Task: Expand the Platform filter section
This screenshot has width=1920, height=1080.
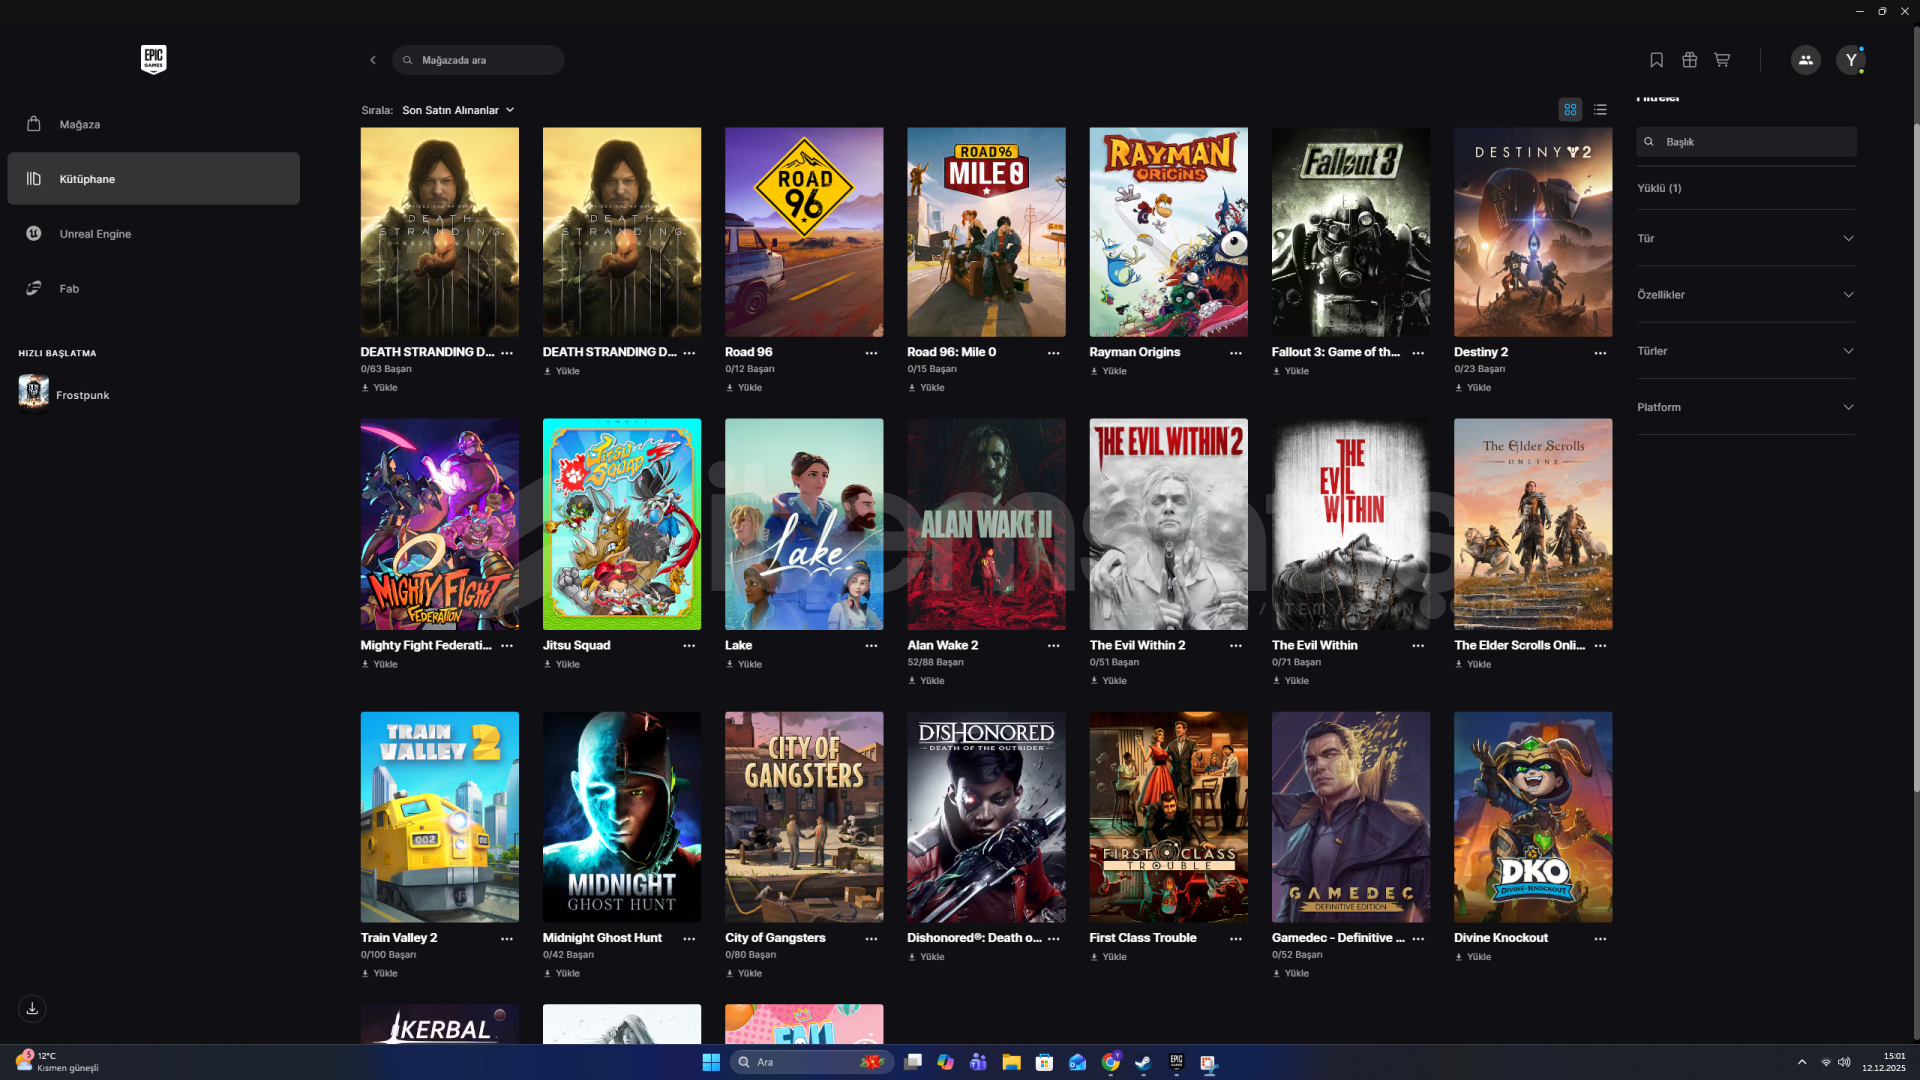Action: [x=1746, y=407]
